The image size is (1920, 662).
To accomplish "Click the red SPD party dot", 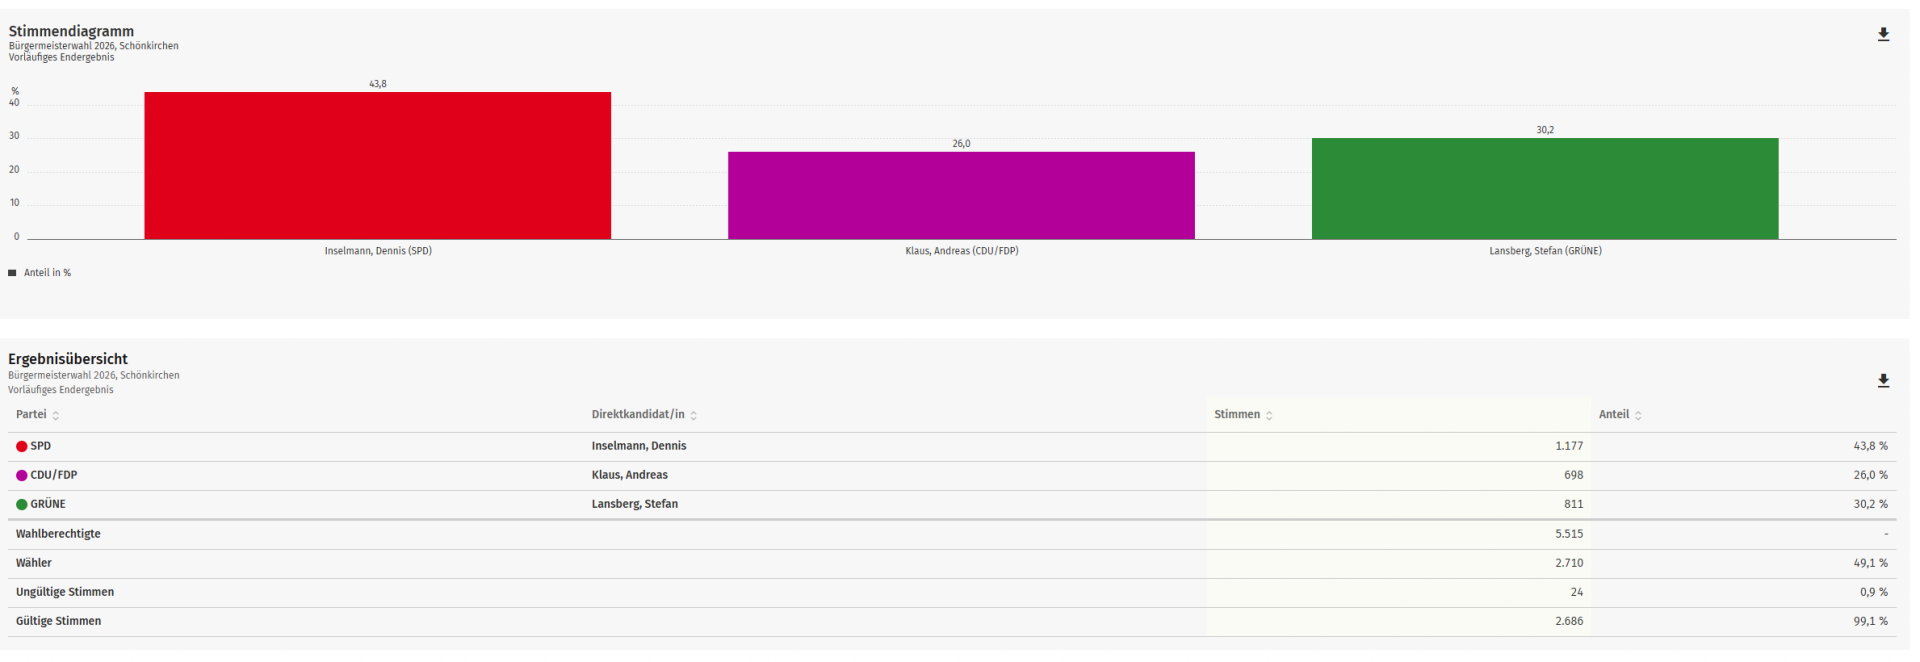I will coord(22,447).
